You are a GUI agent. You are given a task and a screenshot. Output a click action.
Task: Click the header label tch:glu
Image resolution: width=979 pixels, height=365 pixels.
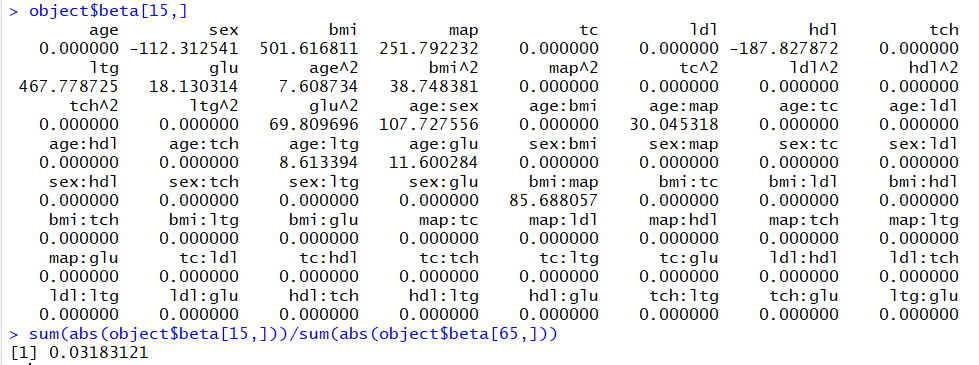(804, 296)
